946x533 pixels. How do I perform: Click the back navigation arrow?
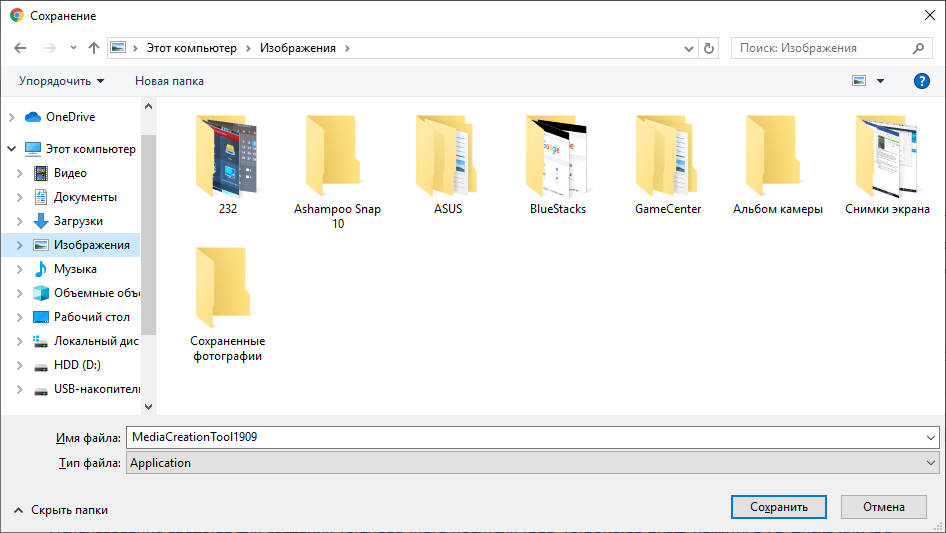pos(21,48)
